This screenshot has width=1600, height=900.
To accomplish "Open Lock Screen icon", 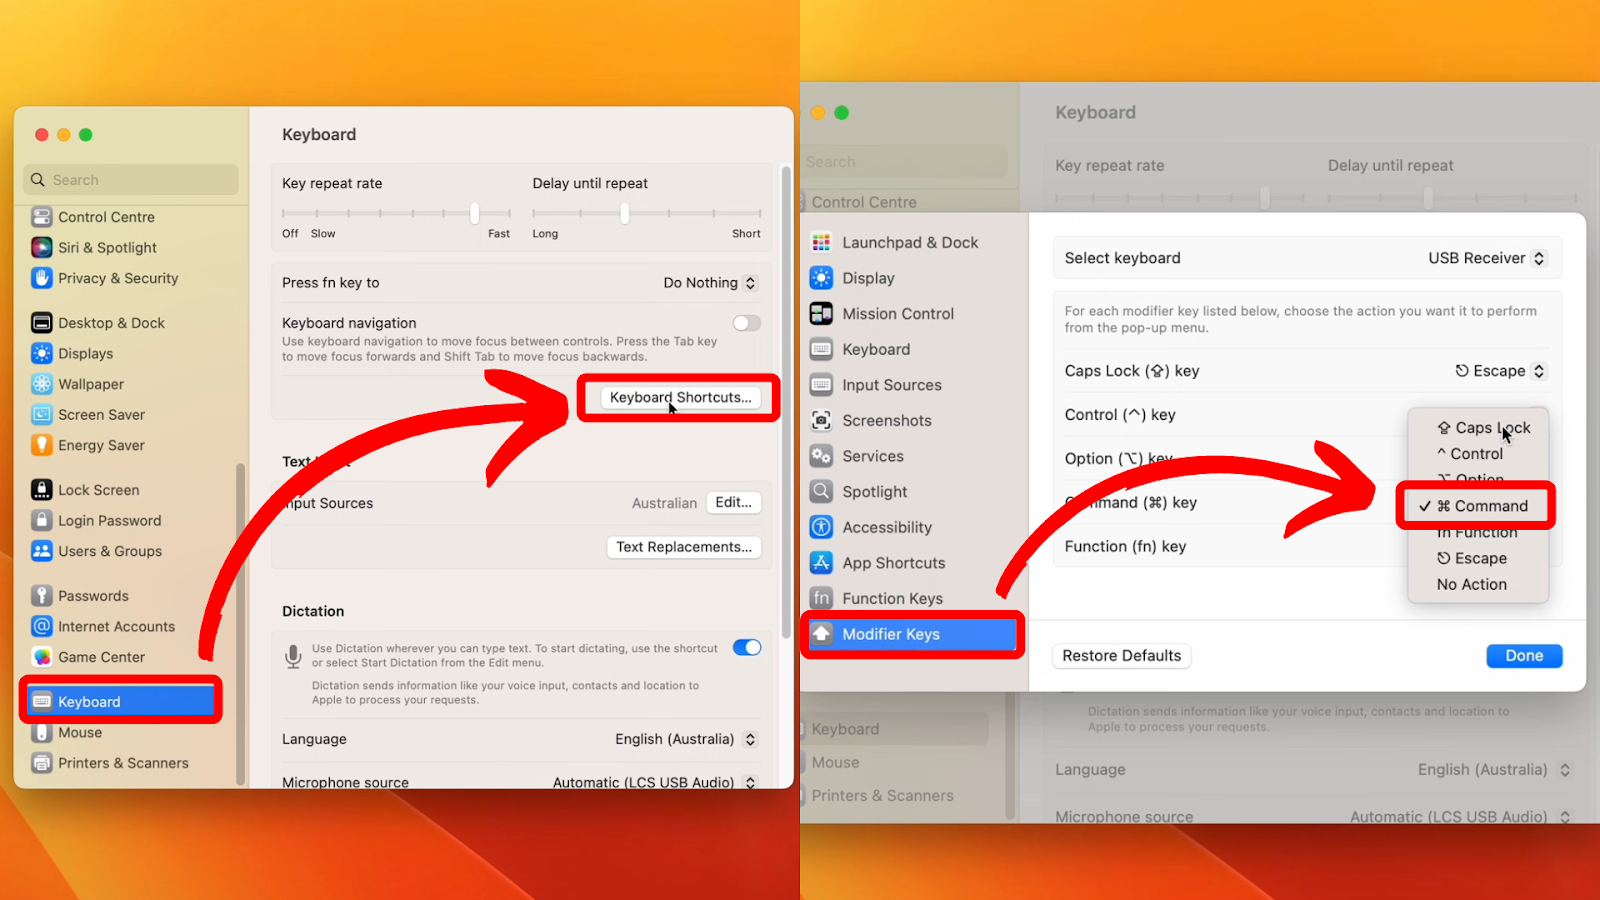I will 42,490.
